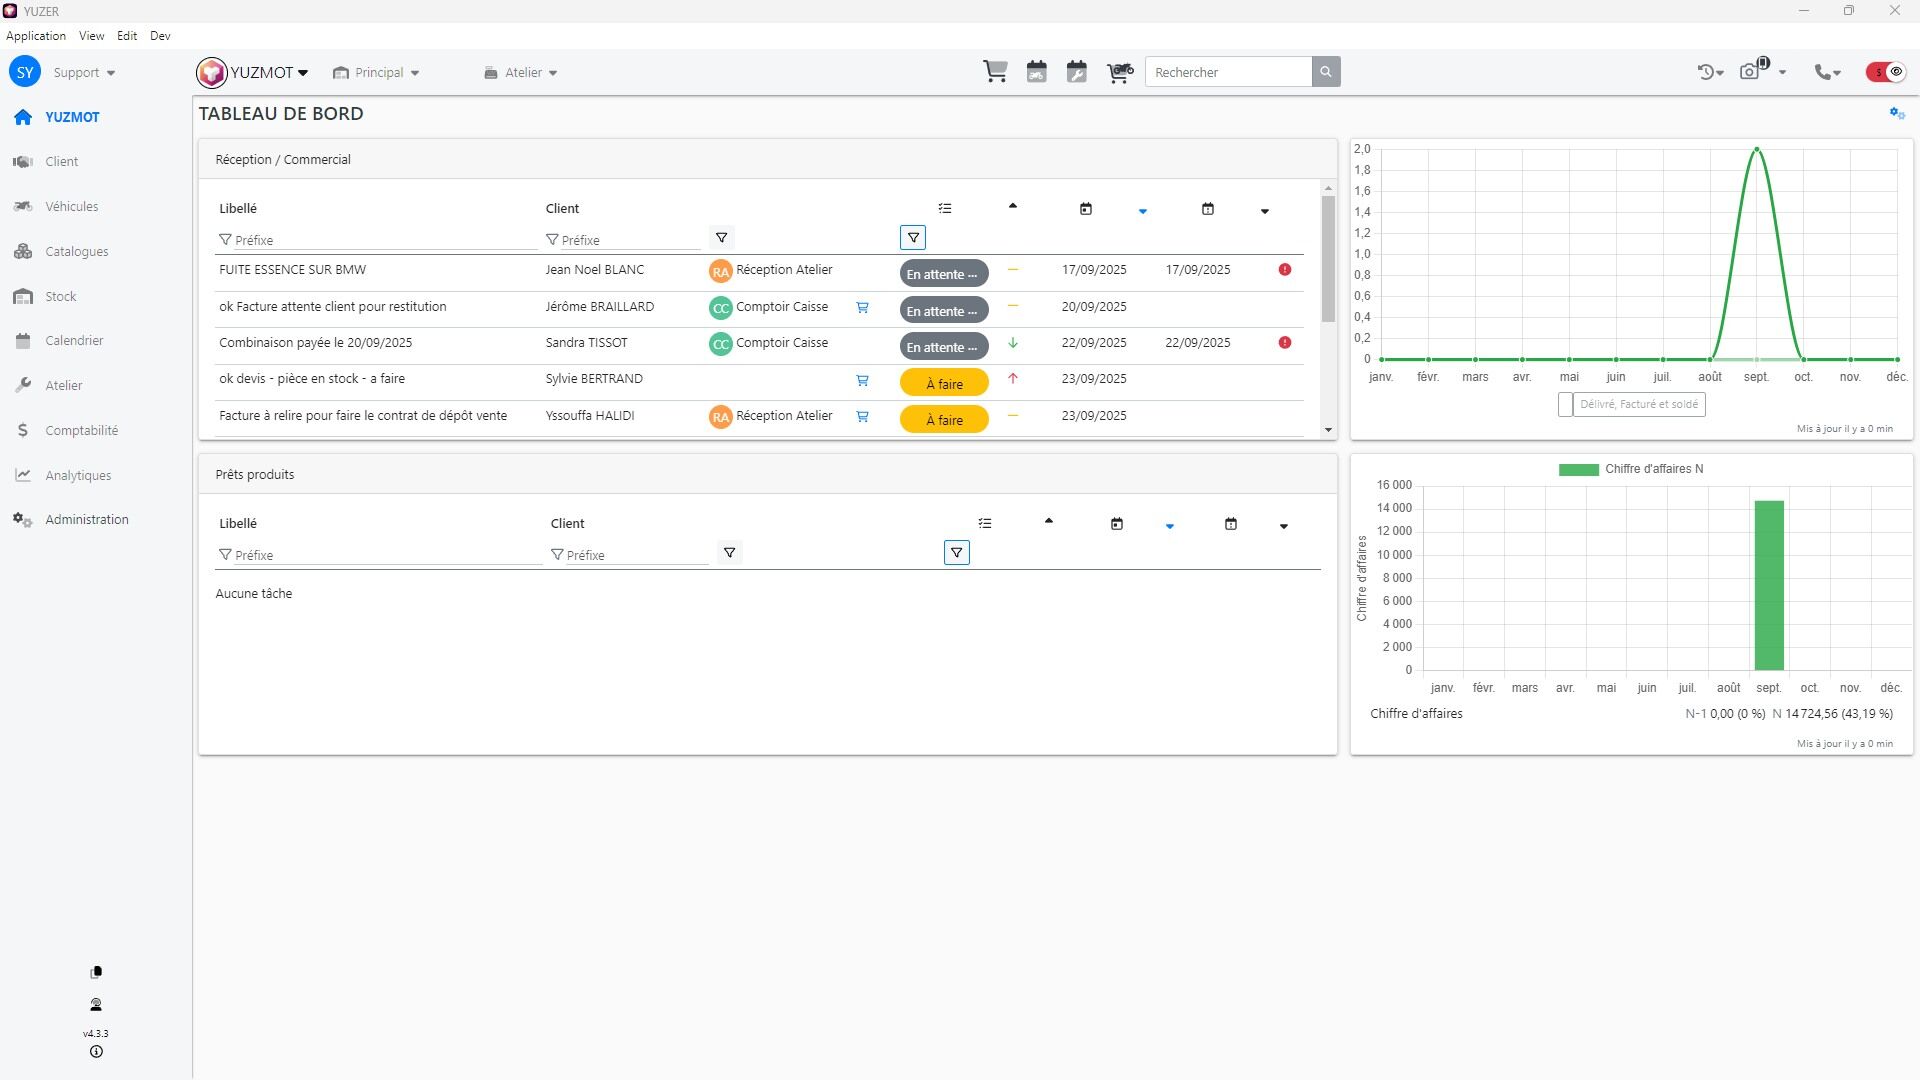
Task: Expand the Atelier selector dropdown
Action: click(521, 72)
